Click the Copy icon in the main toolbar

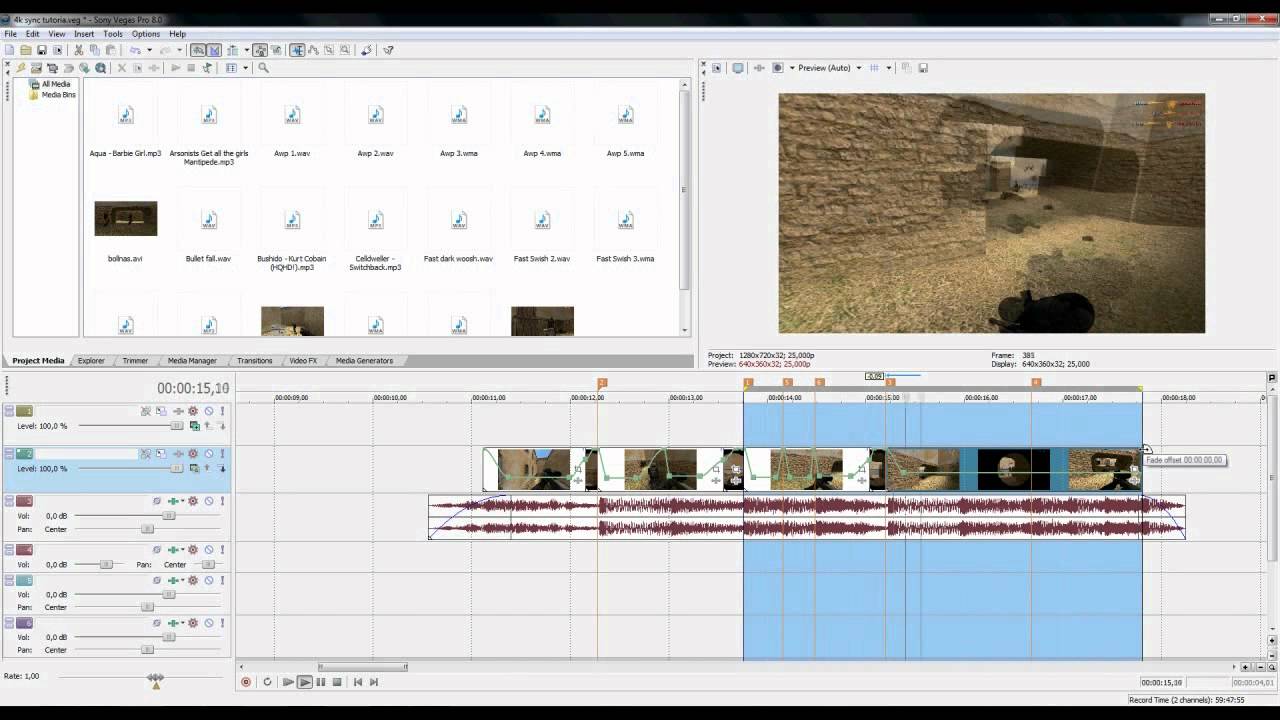point(94,50)
